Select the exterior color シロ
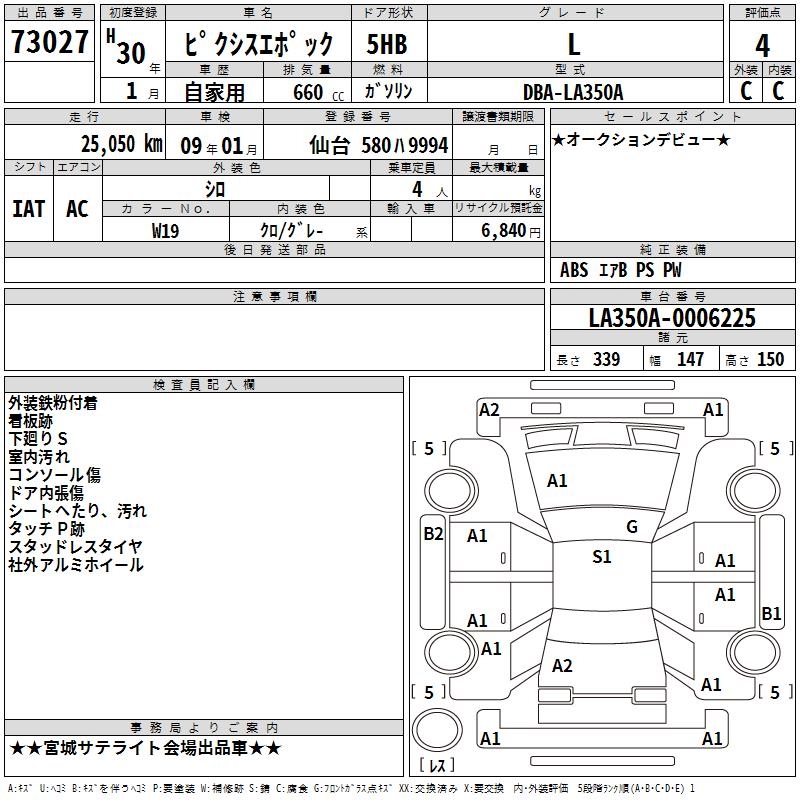This screenshot has height=800, width=800. [x=215, y=189]
